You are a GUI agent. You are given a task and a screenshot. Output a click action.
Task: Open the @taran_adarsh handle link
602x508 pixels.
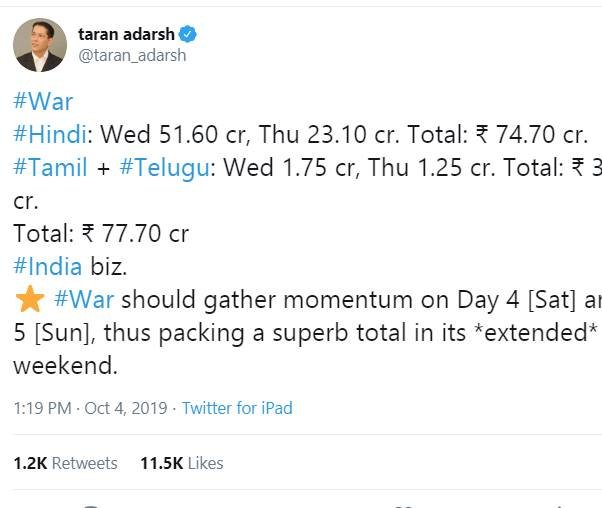click(131, 56)
